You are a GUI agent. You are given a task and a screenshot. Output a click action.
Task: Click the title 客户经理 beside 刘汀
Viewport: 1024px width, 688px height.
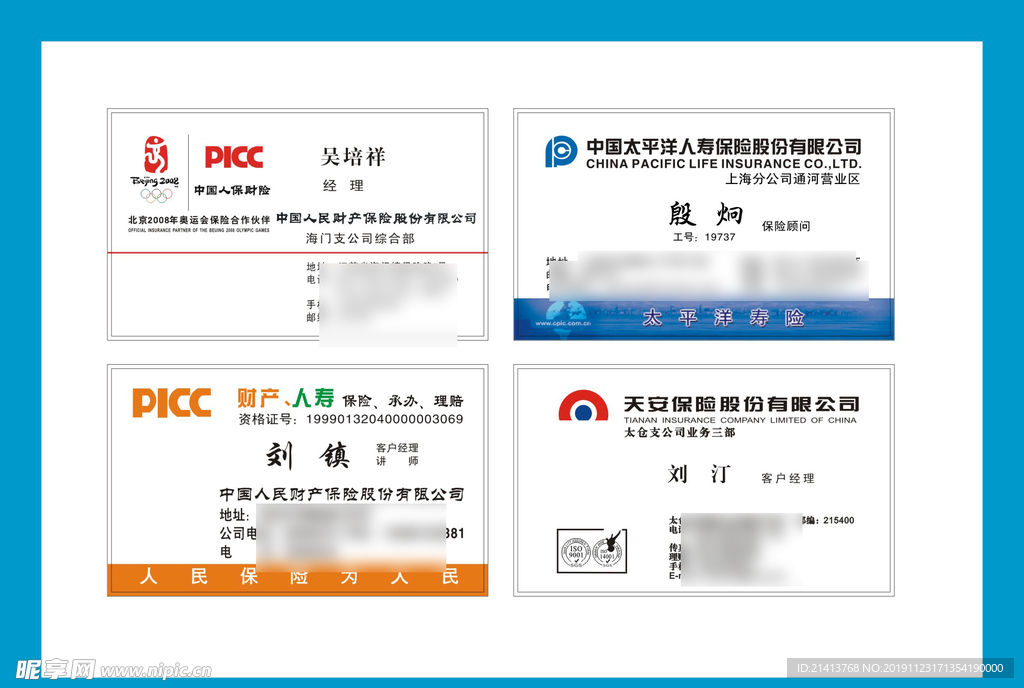[x=788, y=478]
